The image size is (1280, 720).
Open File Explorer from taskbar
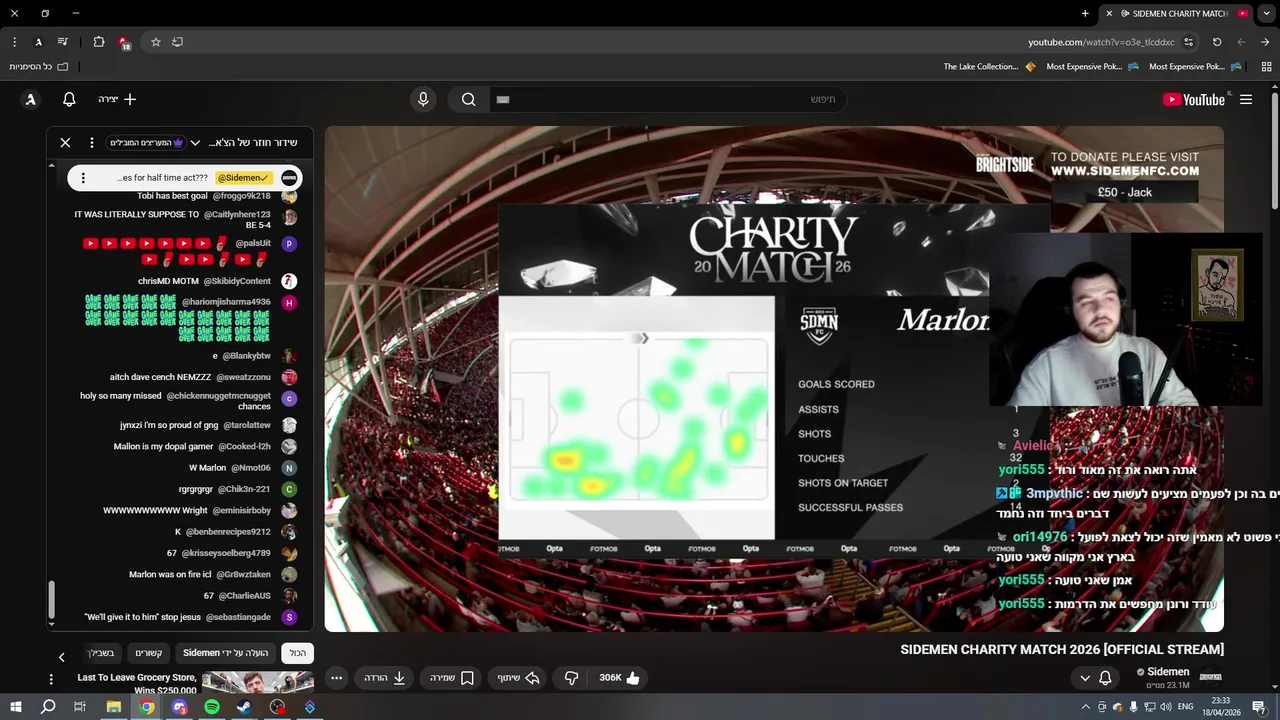coord(114,707)
